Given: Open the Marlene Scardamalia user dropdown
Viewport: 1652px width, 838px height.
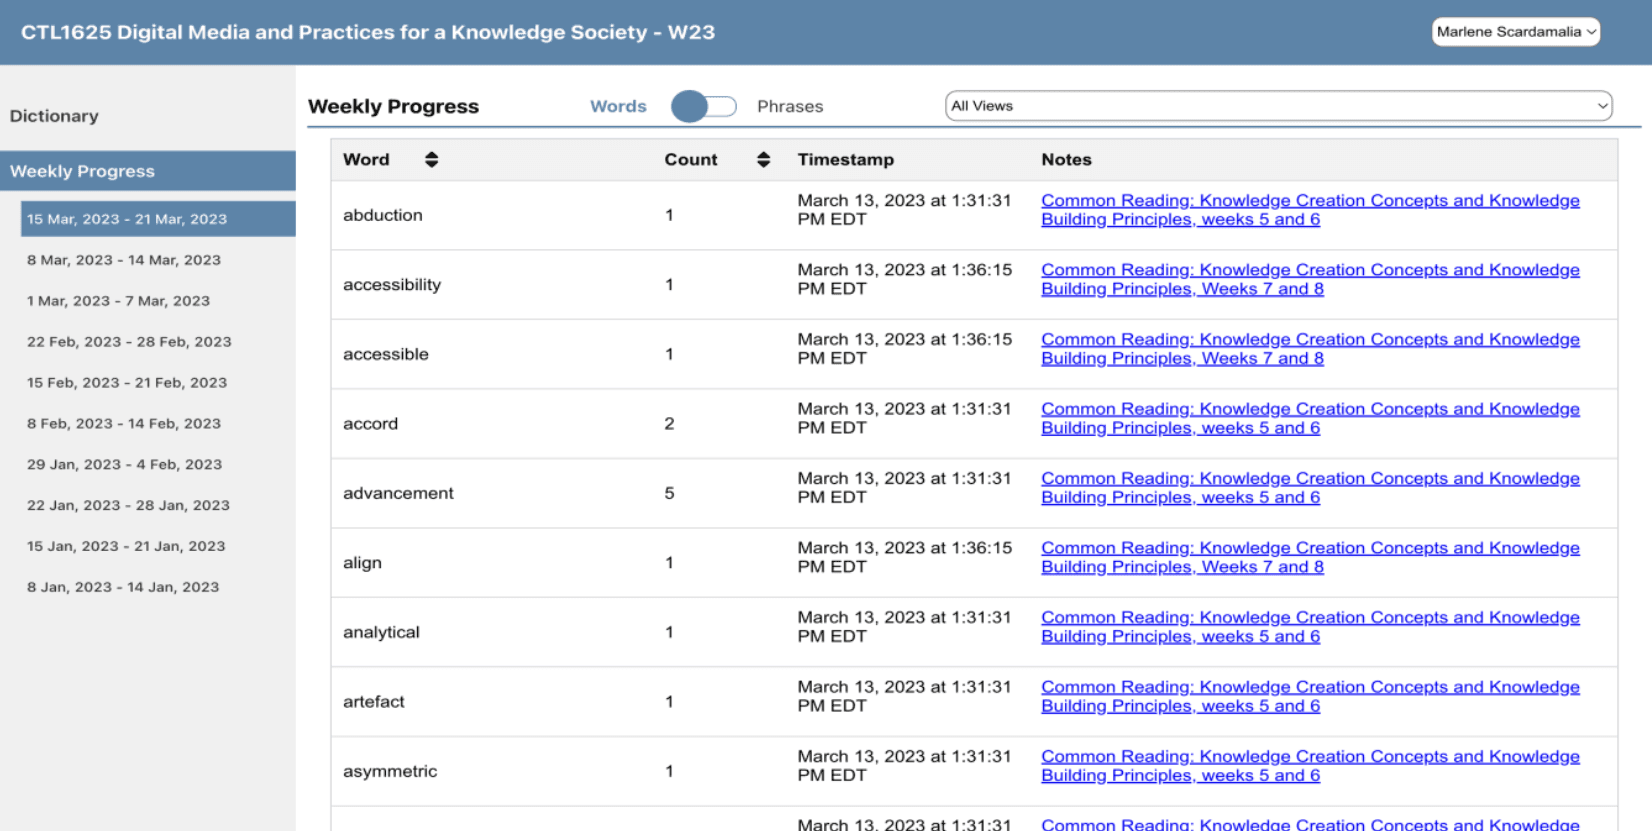Looking at the screenshot, I should pos(1515,32).
